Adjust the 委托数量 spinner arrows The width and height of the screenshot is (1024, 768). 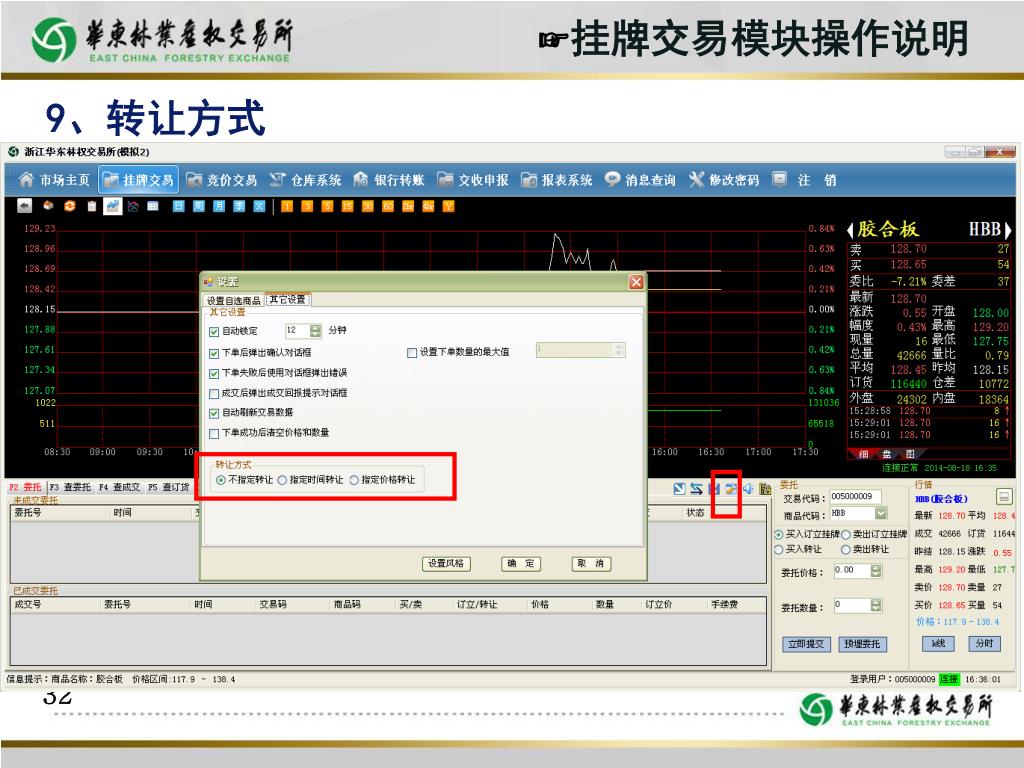(x=876, y=605)
